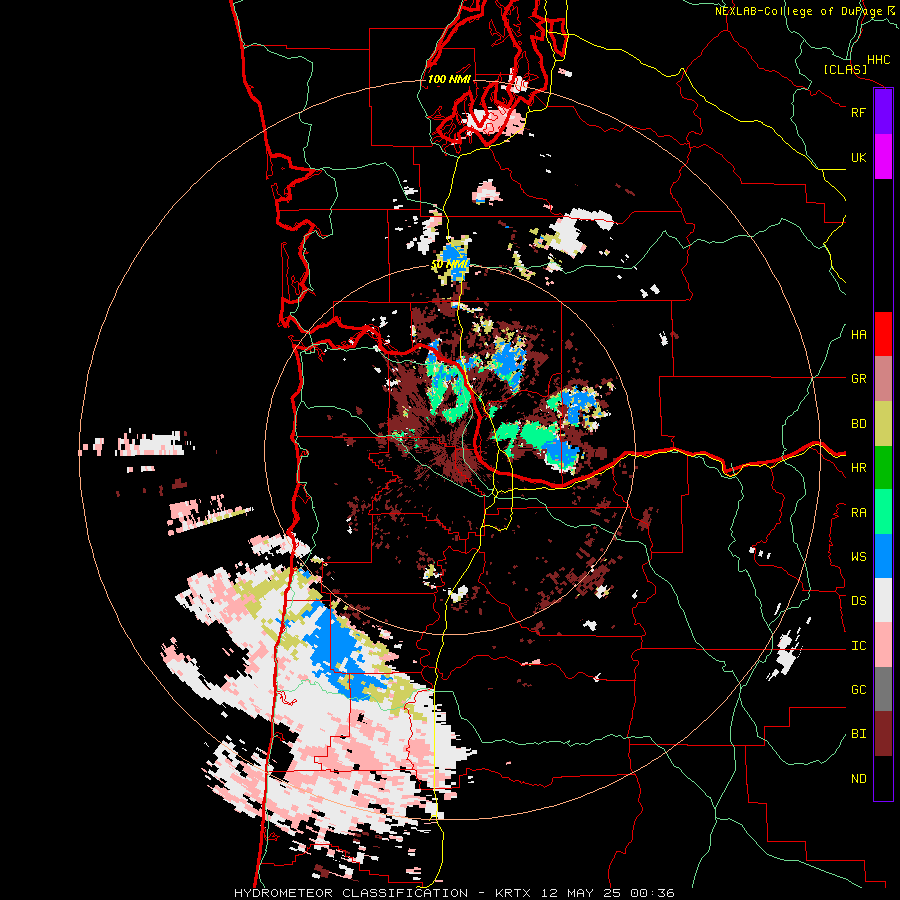Click the 00:36 timestamp in footer

pyautogui.click(x=651, y=893)
